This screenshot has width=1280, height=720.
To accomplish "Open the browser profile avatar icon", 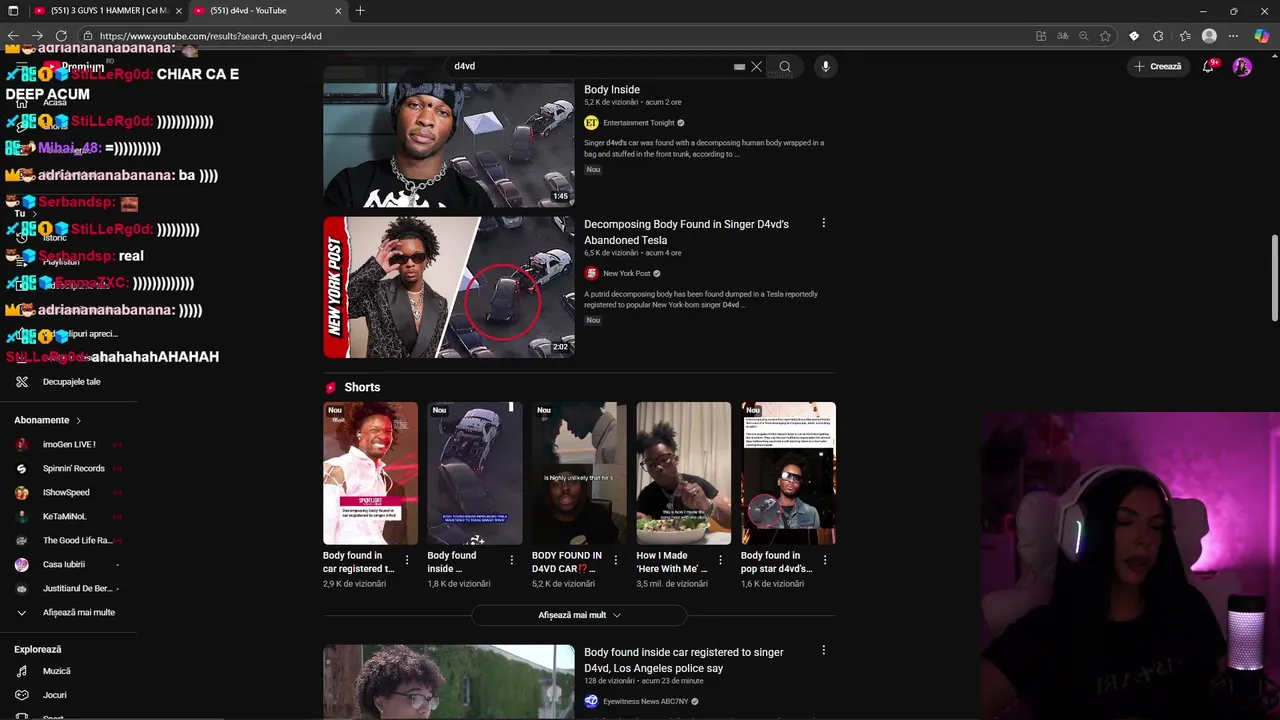I will pyautogui.click(x=1209, y=36).
